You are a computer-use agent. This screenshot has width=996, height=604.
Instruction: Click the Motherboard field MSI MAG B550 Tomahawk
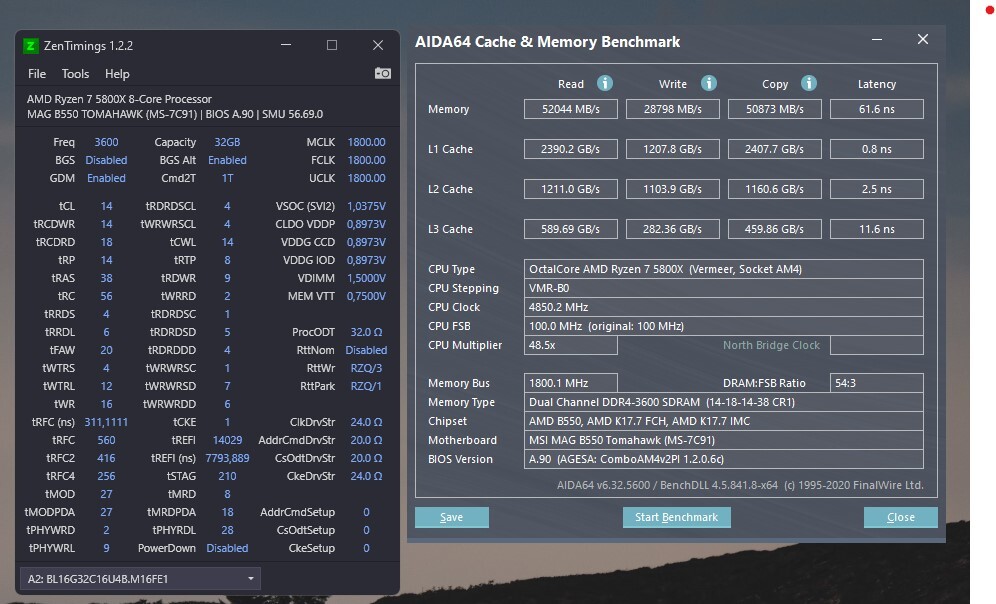coord(723,440)
